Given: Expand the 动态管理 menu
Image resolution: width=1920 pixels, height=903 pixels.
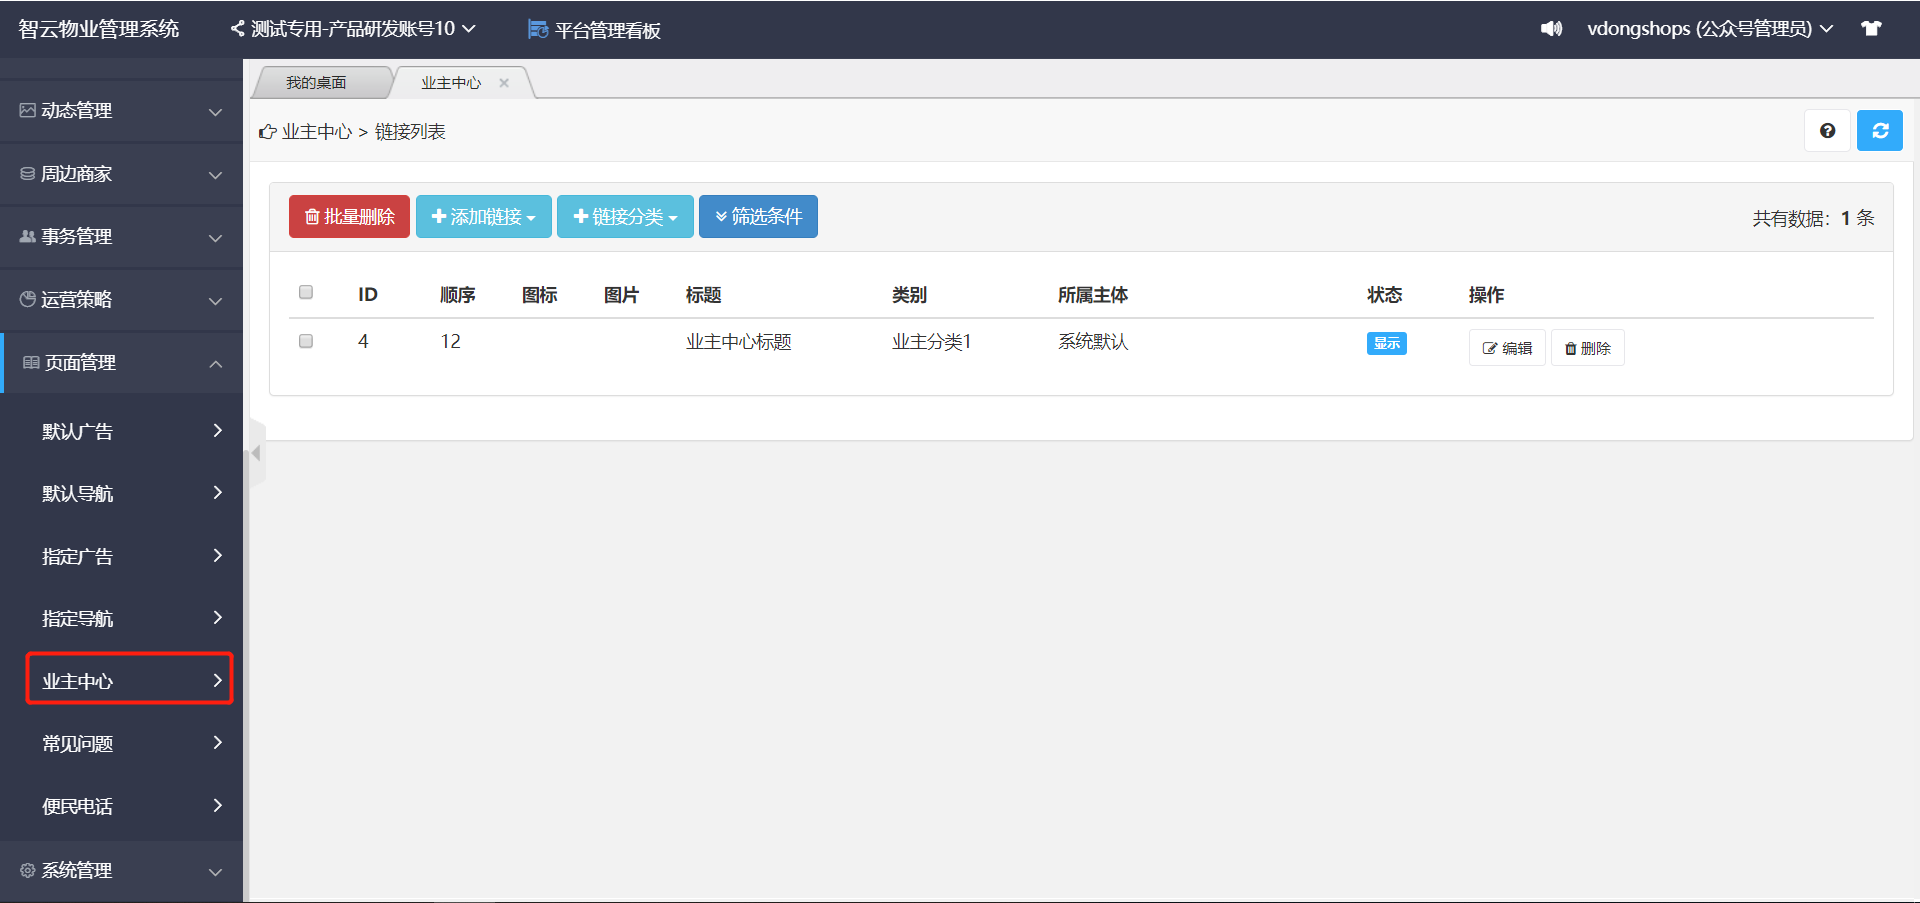Looking at the screenshot, I should point(121,111).
